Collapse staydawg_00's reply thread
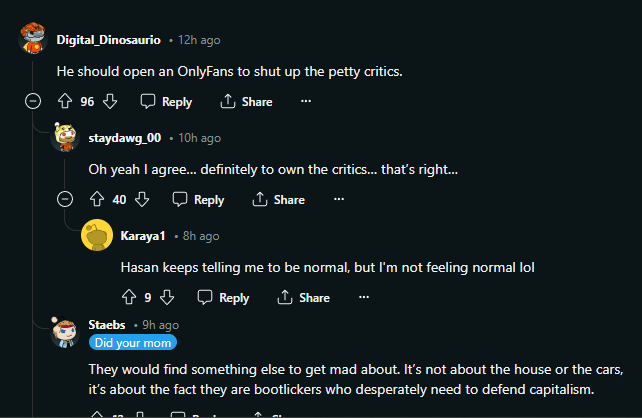 (65, 199)
